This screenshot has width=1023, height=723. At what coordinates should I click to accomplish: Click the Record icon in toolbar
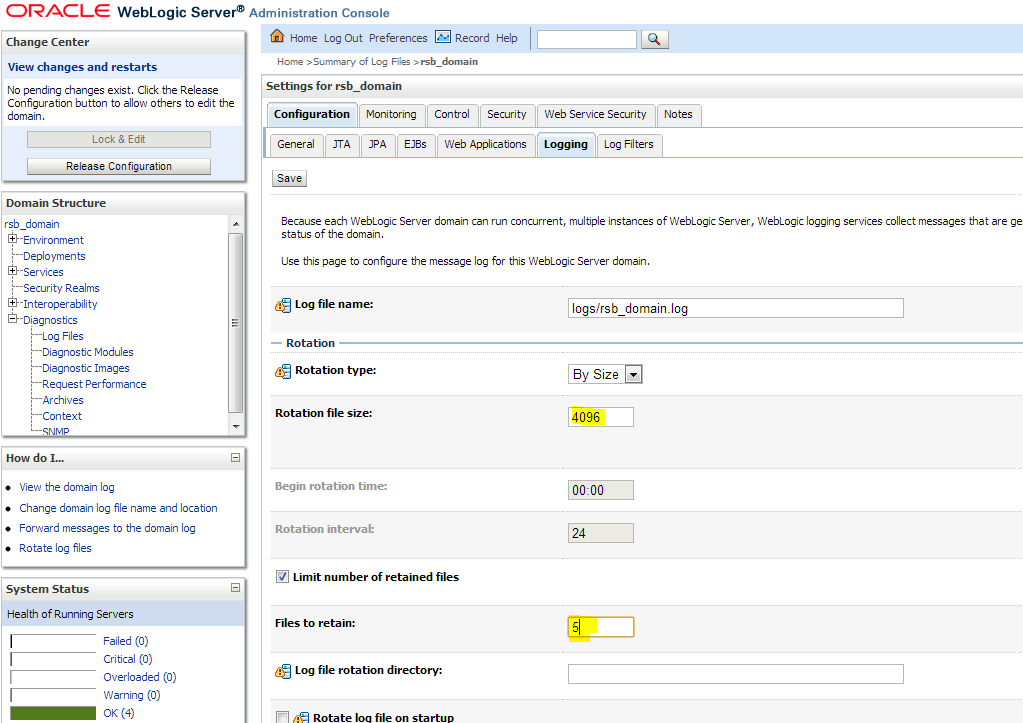click(443, 37)
